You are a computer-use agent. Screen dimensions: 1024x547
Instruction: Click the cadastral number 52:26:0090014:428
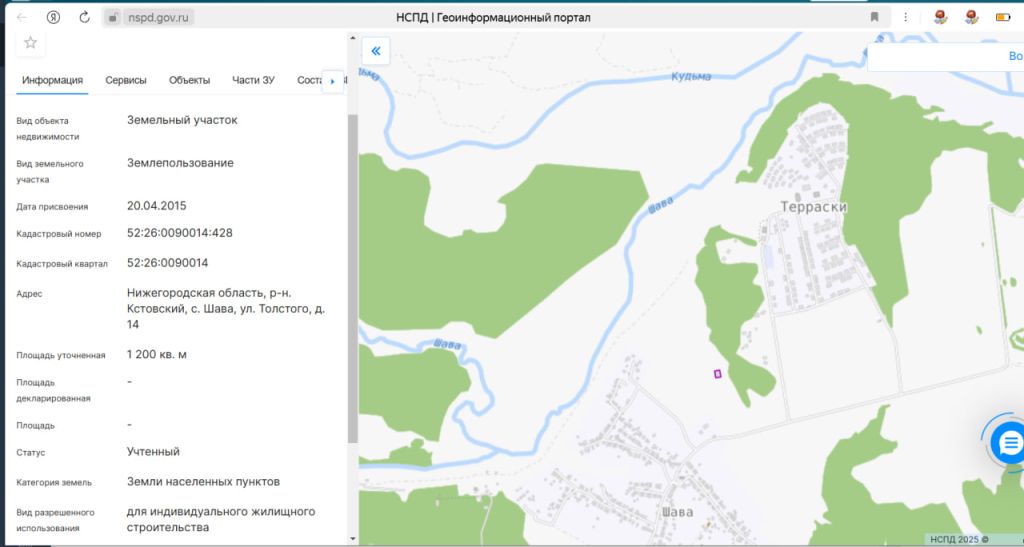(180, 233)
